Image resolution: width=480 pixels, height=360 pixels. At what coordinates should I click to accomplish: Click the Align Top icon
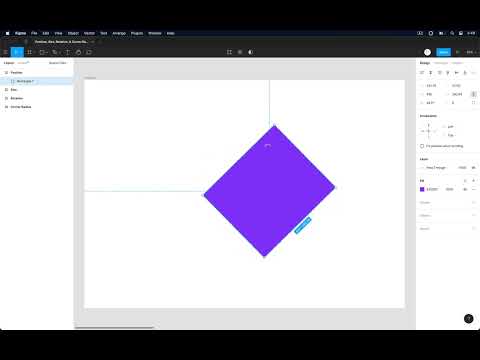(x=448, y=73)
